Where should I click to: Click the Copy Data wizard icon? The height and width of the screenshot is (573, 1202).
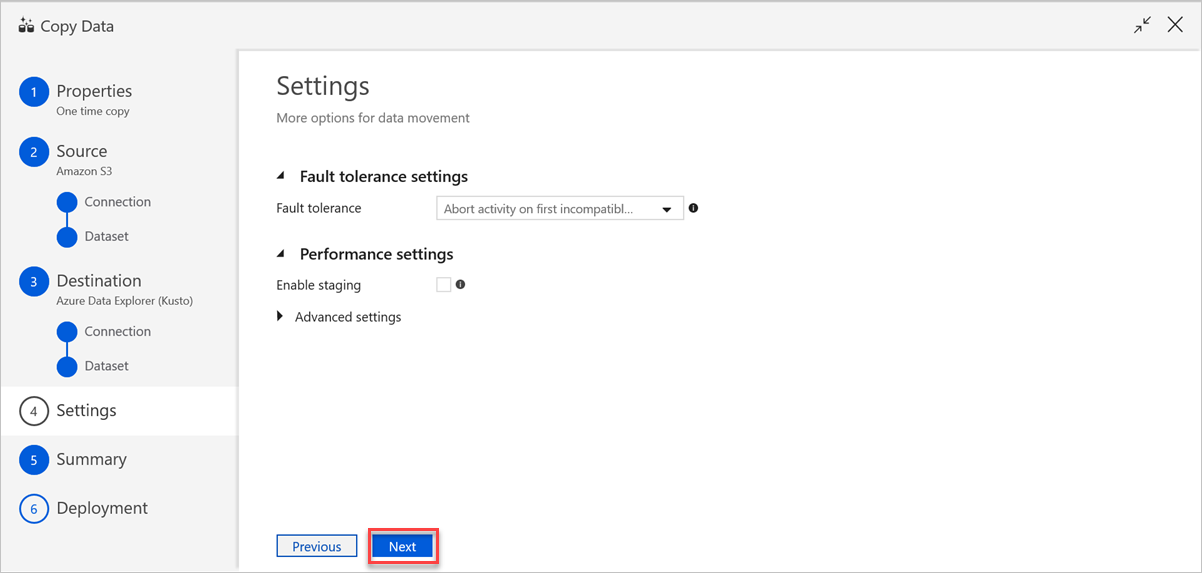(x=26, y=26)
